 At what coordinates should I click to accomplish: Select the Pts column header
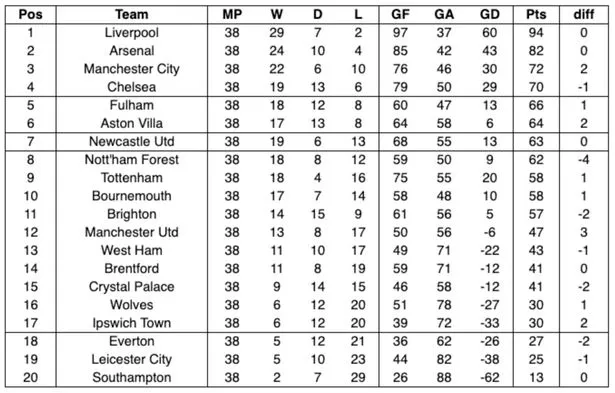536,15
